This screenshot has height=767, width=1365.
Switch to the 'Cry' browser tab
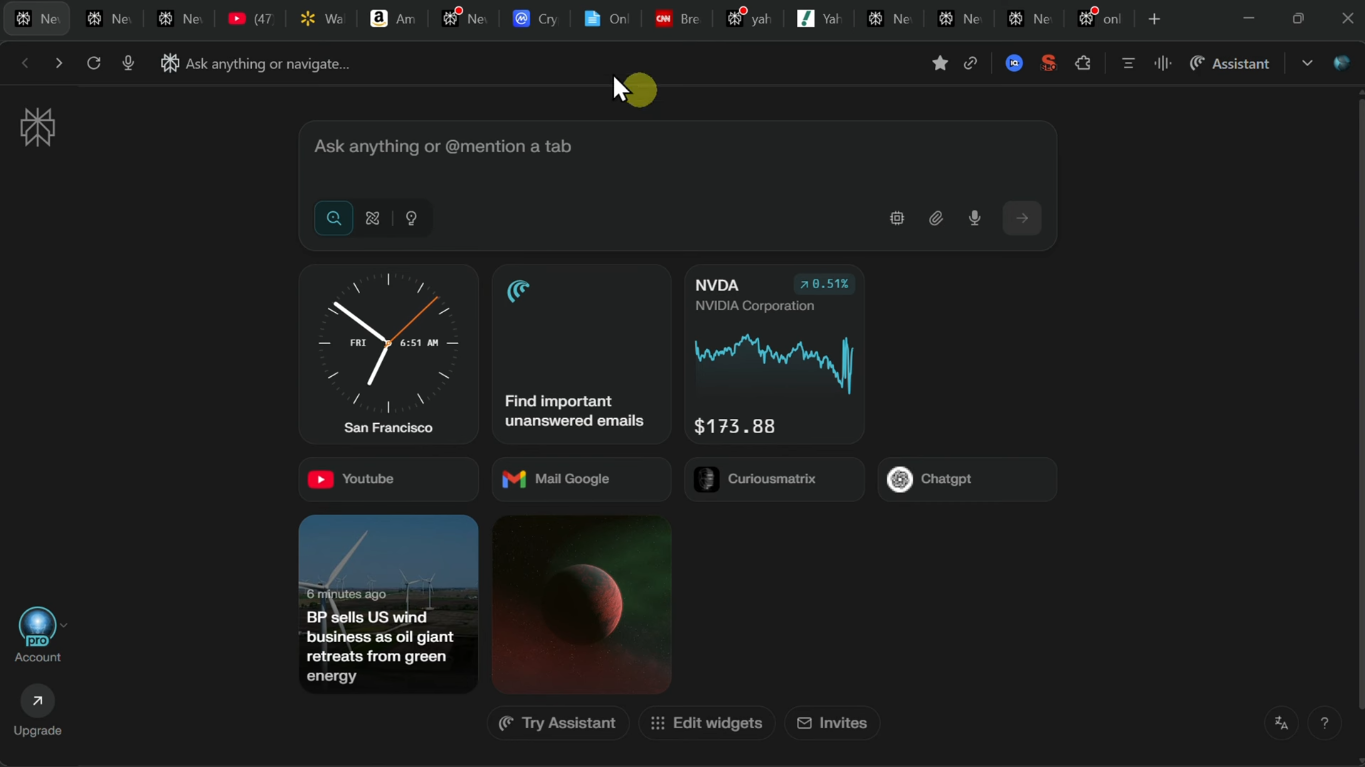pos(534,19)
